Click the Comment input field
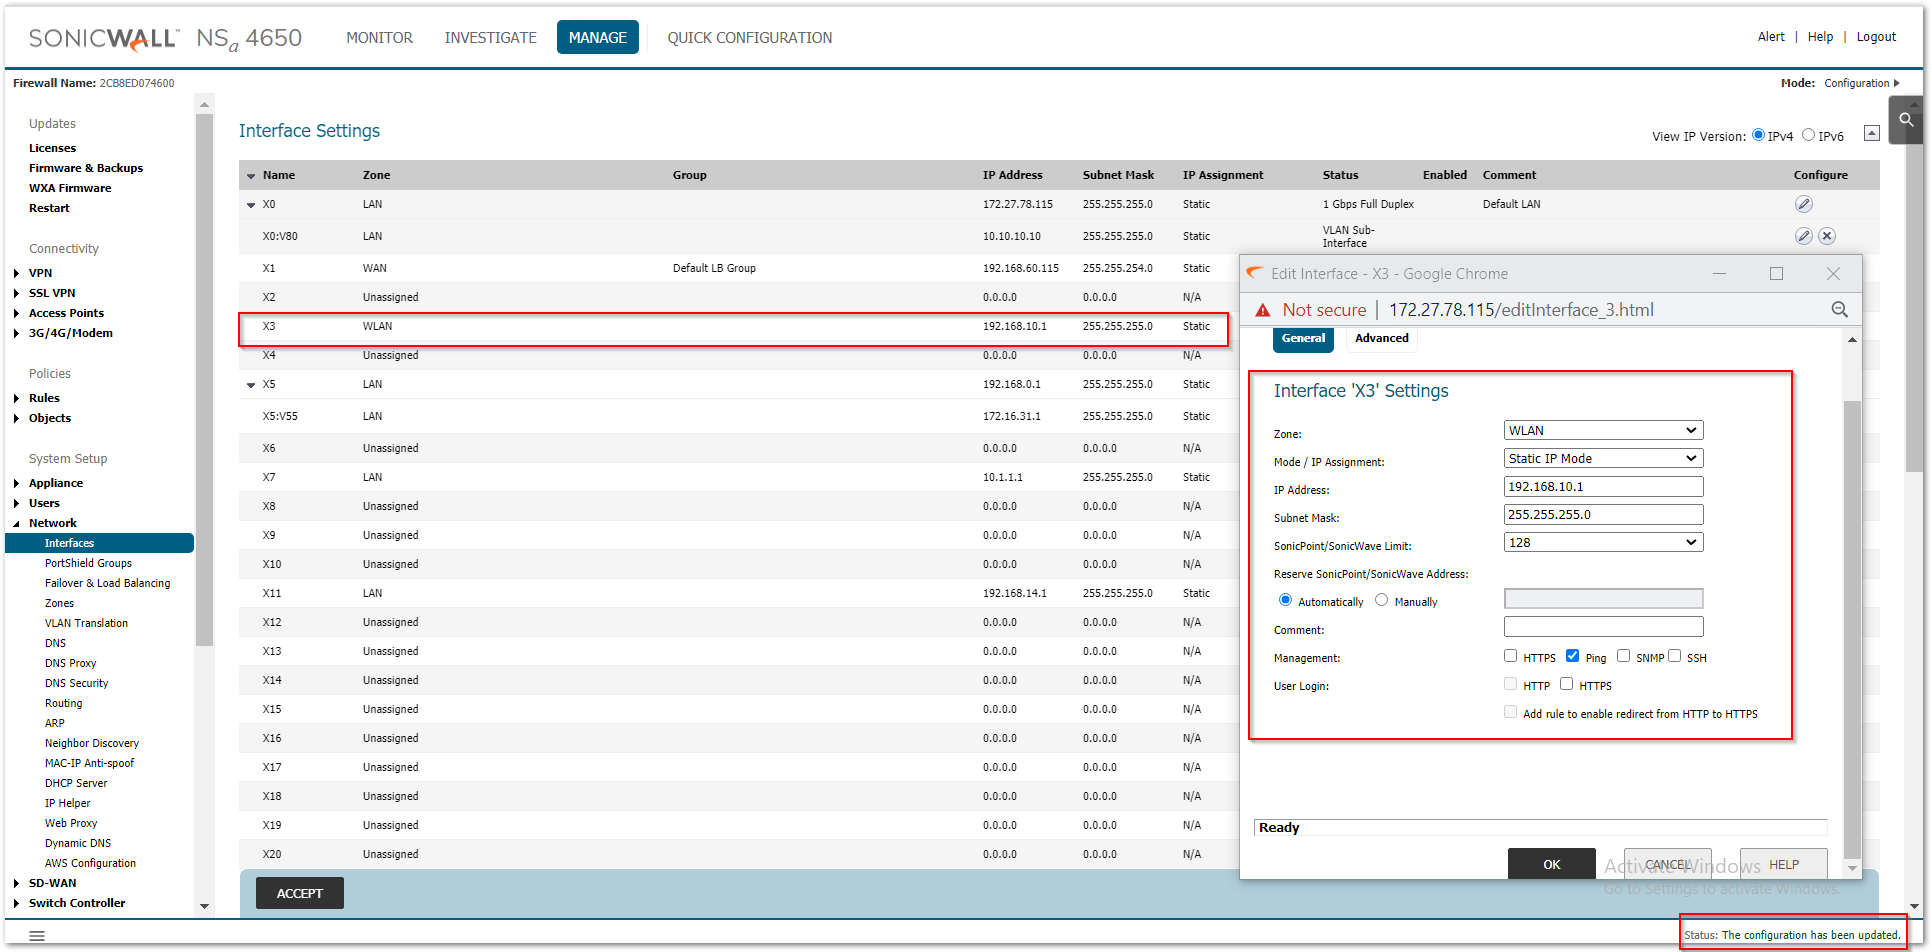 point(1603,626)
